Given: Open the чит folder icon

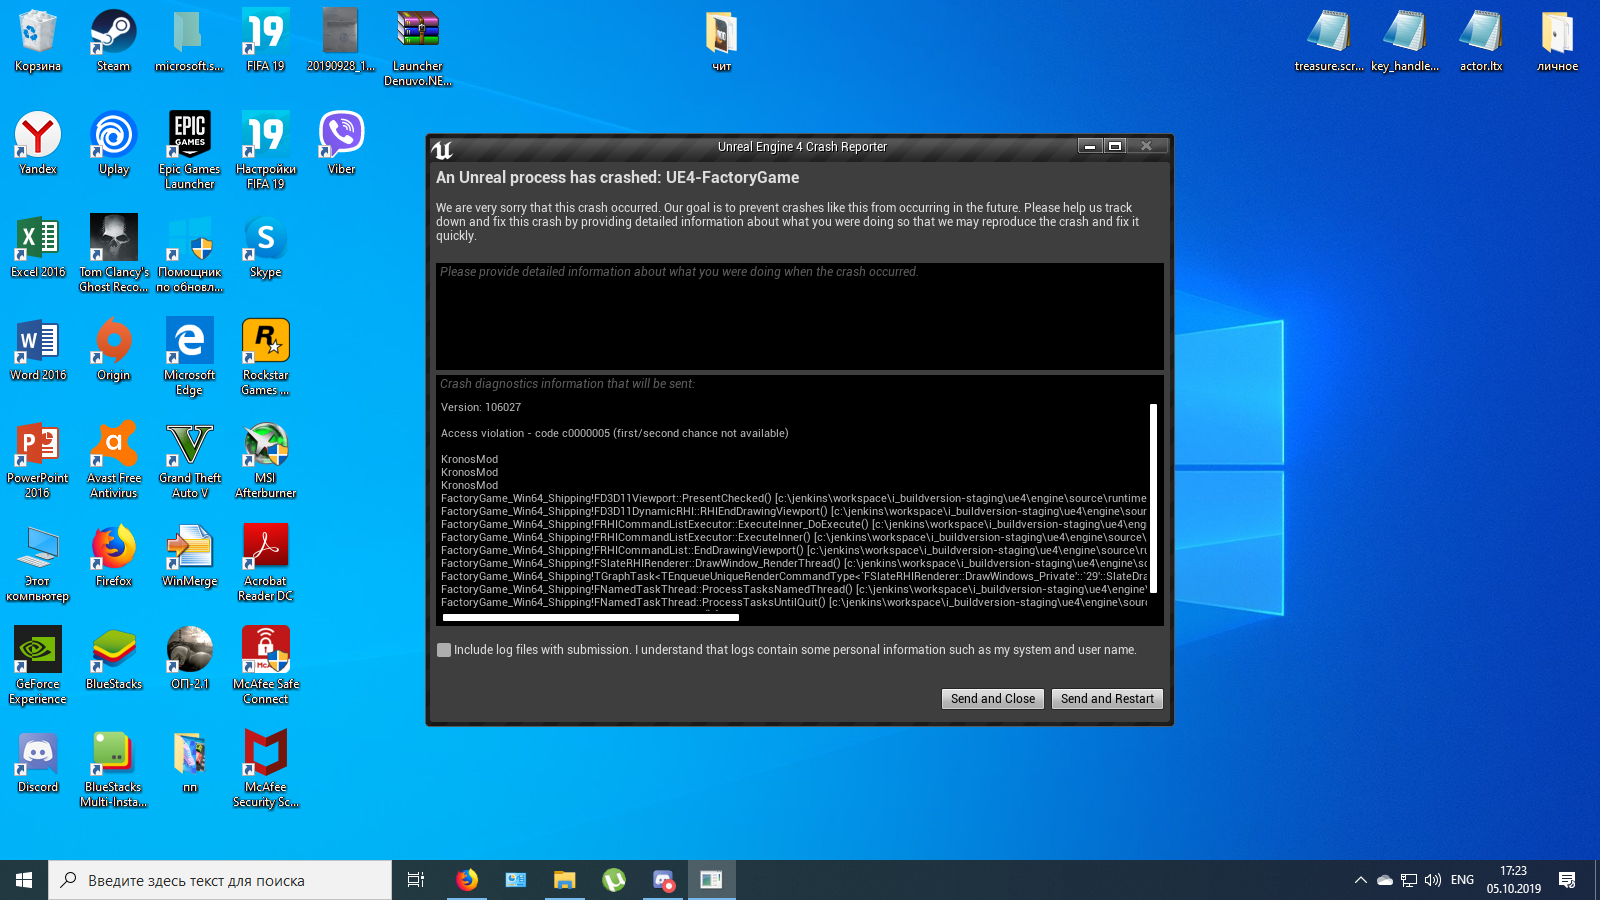Looking at the screenshot, I should (x=721, y=40).
